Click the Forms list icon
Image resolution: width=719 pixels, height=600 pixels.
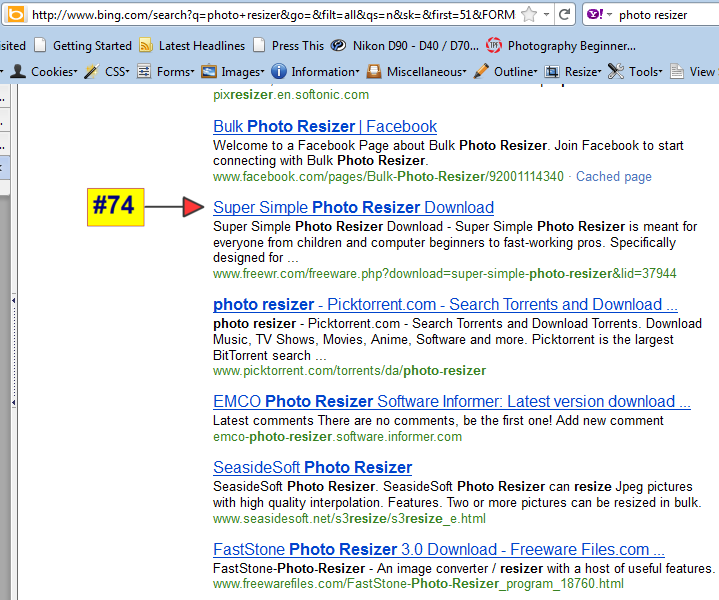pyautogui.click(x=144, y=72)
